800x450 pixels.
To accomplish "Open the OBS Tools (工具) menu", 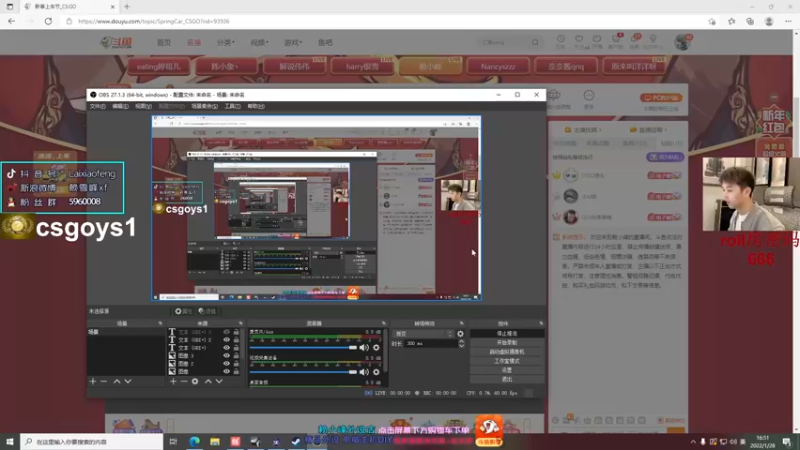I will point(232,106).
